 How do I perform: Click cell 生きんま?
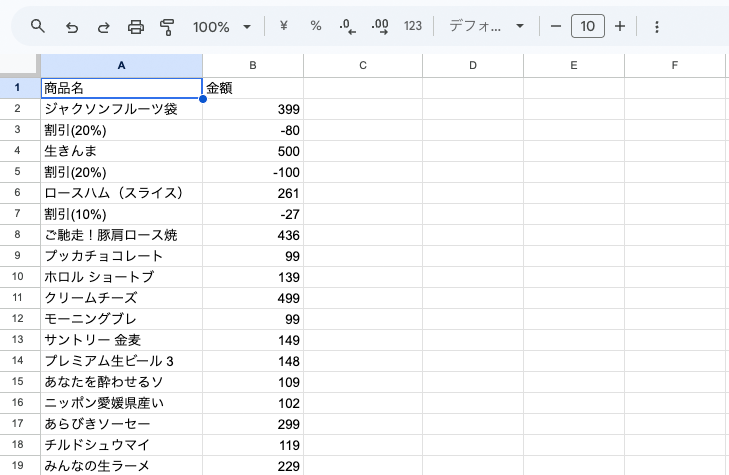(121, 151)
